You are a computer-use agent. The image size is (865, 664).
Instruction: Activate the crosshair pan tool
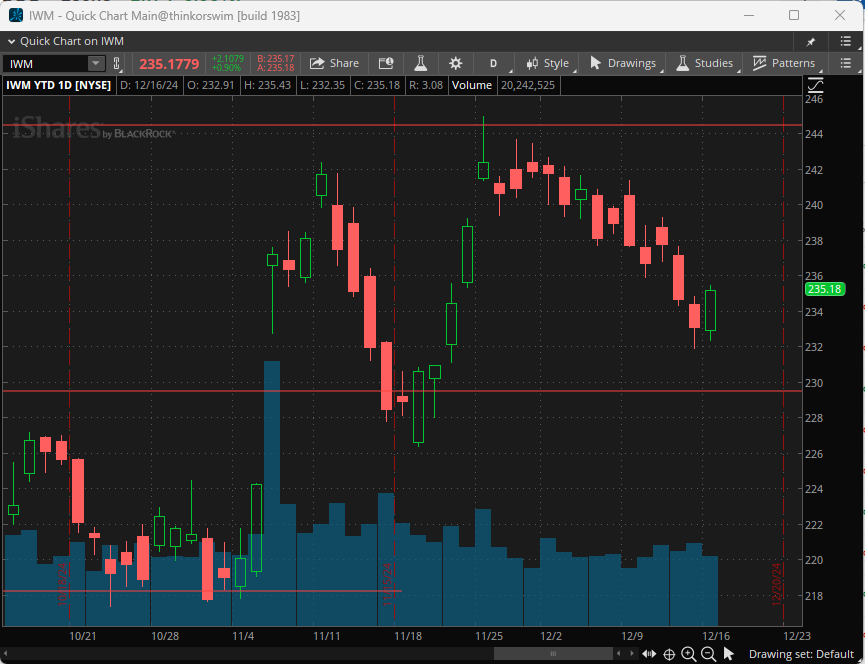click(669, 655)
